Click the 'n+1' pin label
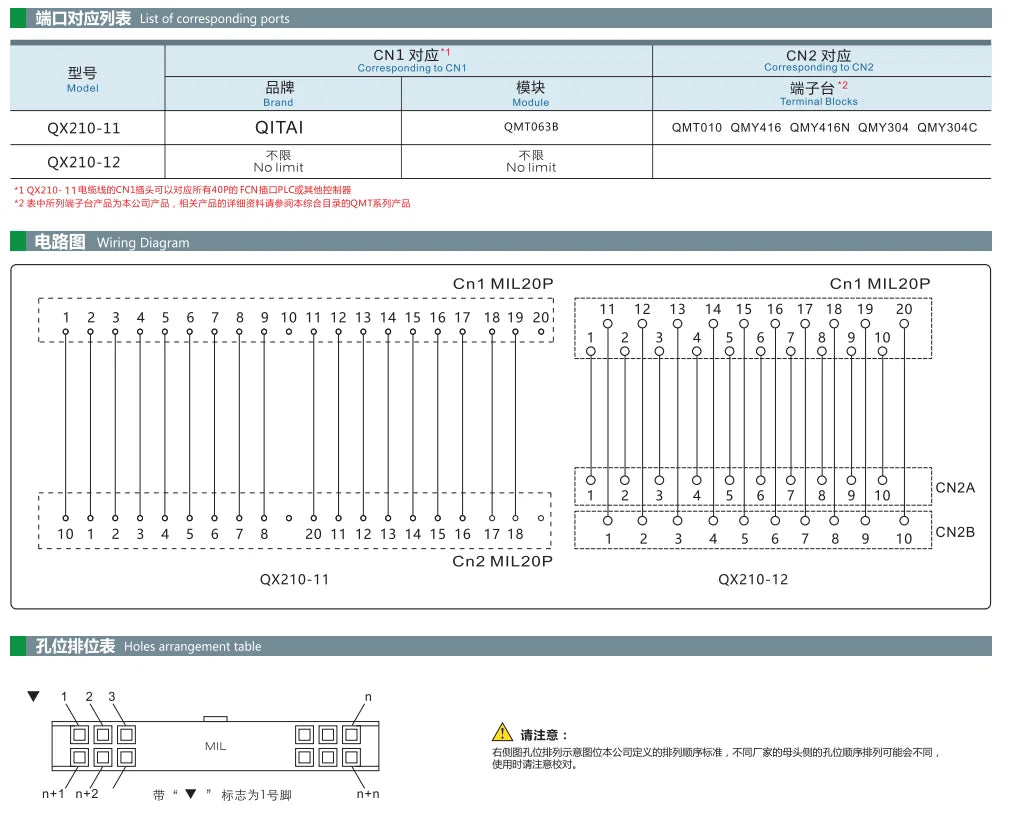This screenshot has height=821, width=1009. tap(53, 794)
